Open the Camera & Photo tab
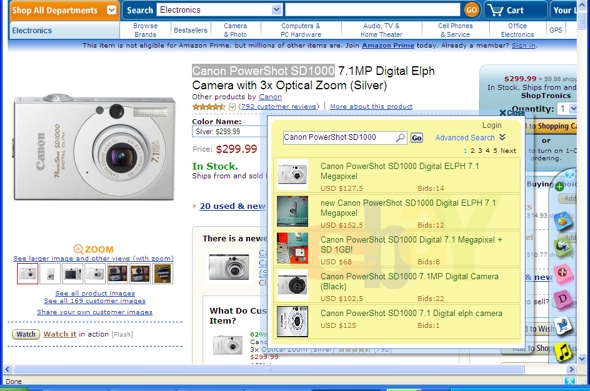The height and width of the screenshot is (391, 590). pyautogui.click(x=236, y=30)
